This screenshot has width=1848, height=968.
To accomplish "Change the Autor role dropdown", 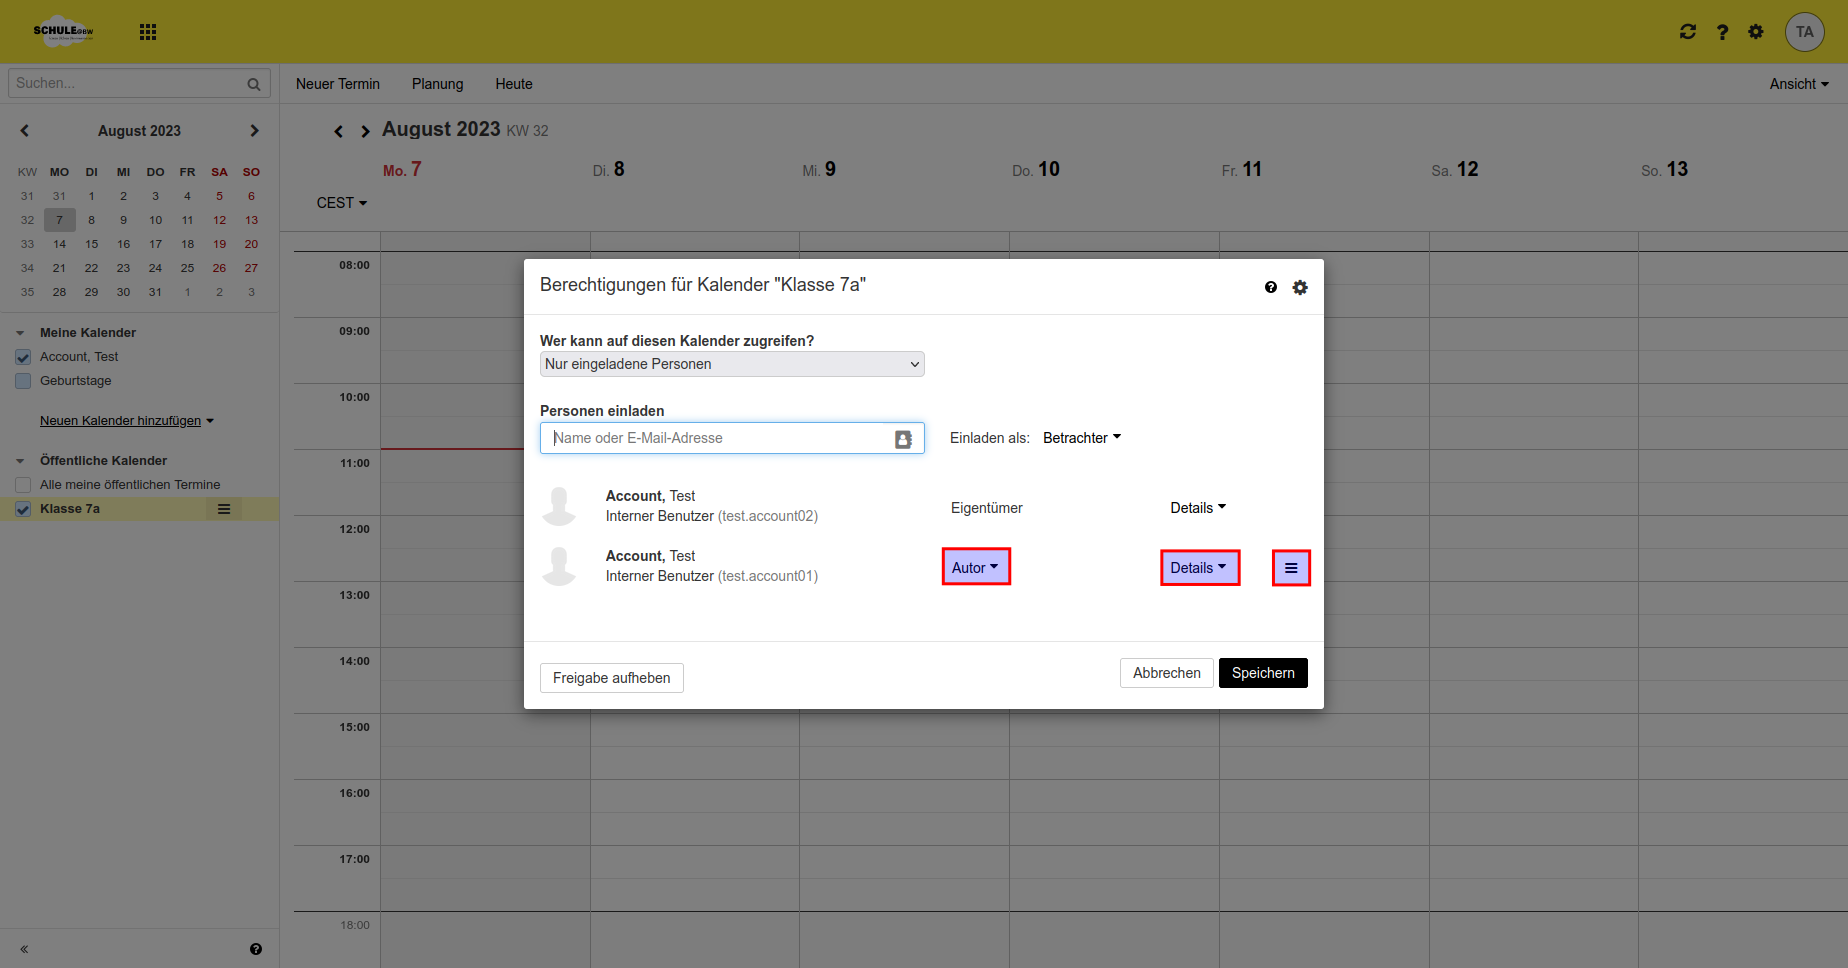I will 975,566.
